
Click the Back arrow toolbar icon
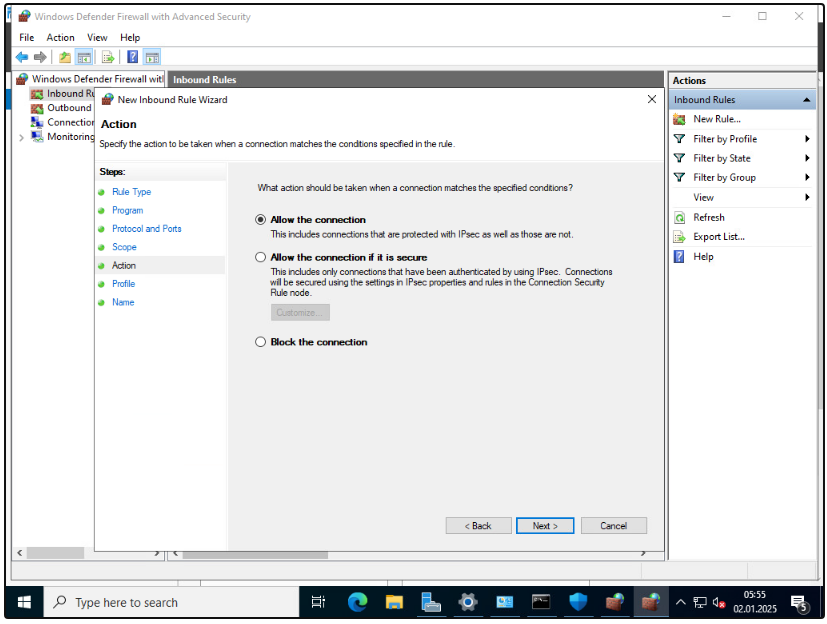tap(22, 57)
